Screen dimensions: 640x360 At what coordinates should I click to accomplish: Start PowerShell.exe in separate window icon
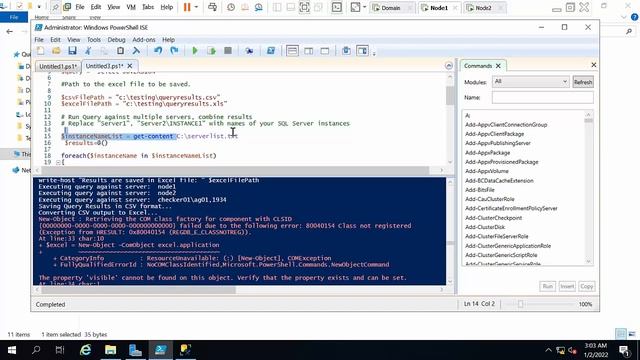tap(271, 51)
